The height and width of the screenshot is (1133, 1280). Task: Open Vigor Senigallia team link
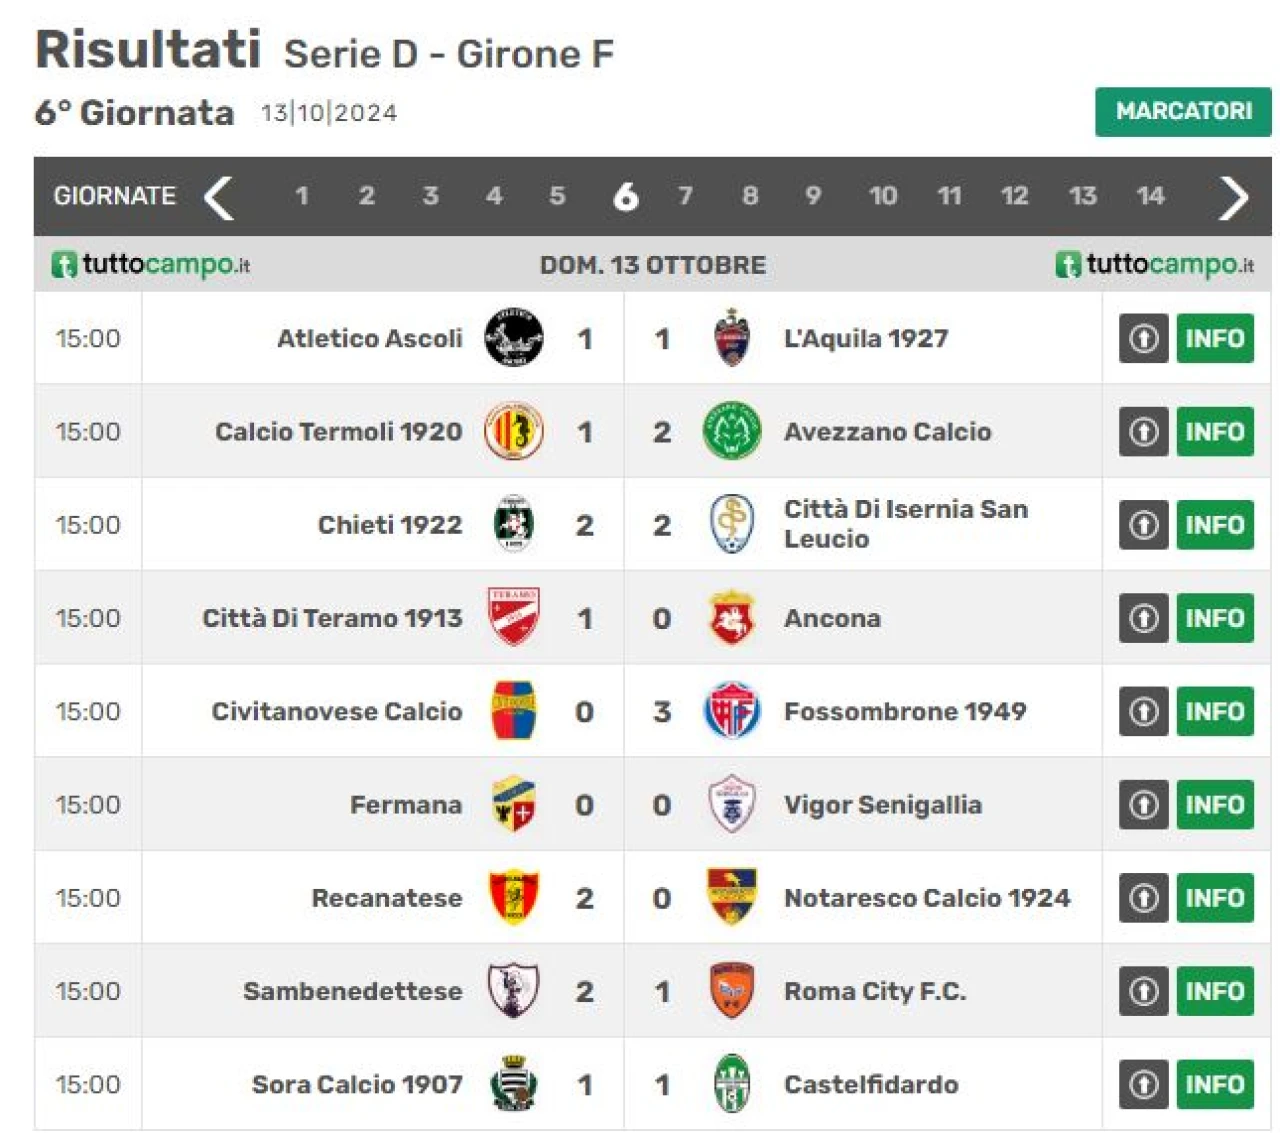click(882, 805)
